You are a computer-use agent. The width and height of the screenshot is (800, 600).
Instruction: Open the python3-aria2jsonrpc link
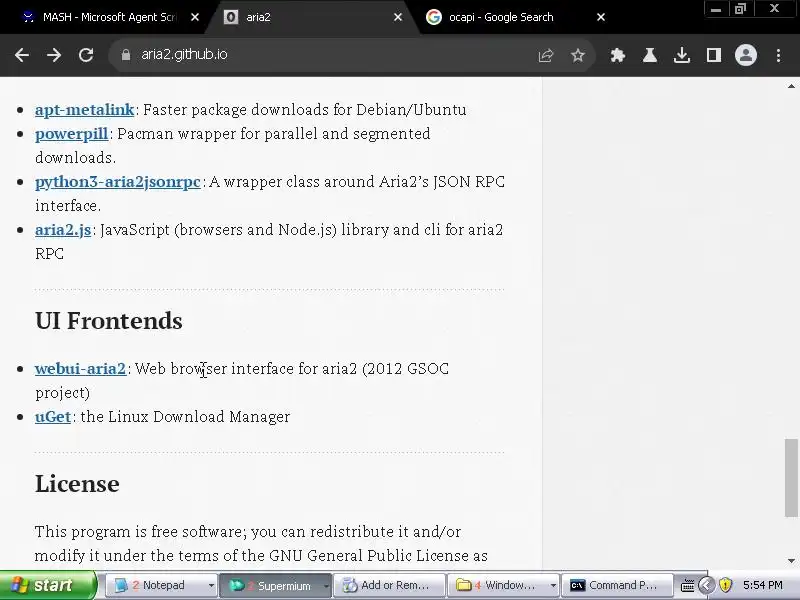pyautogui.click(x=118, y=182)
